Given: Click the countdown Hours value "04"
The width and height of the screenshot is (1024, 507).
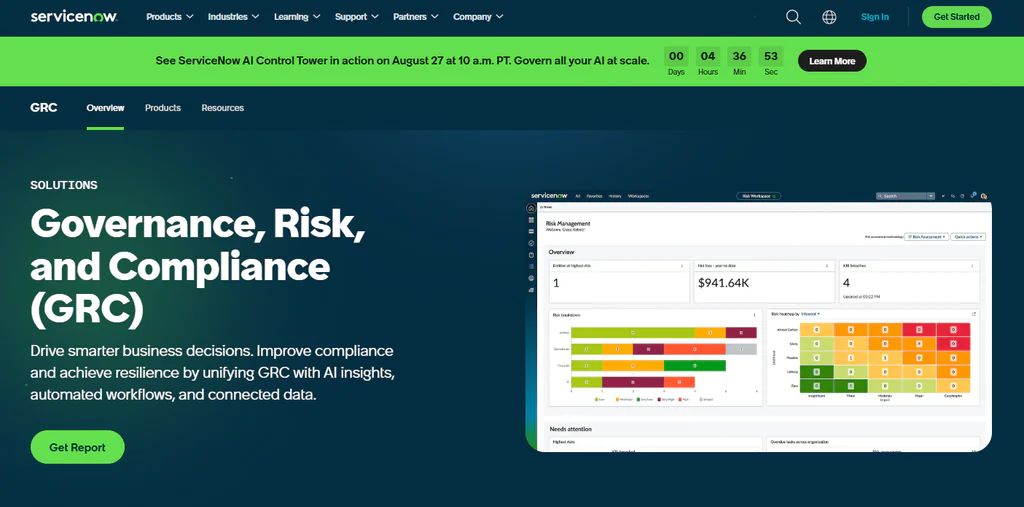Looking at the screenshot, I should 708,56.
